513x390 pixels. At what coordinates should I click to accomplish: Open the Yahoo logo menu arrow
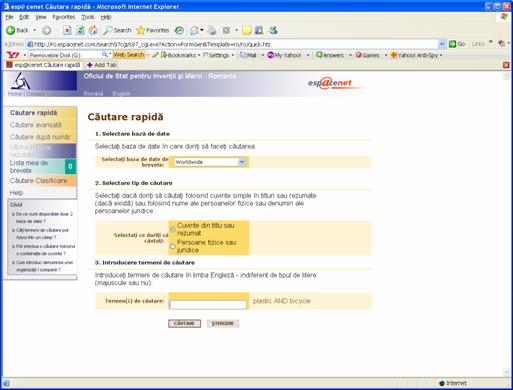(25, 55)
